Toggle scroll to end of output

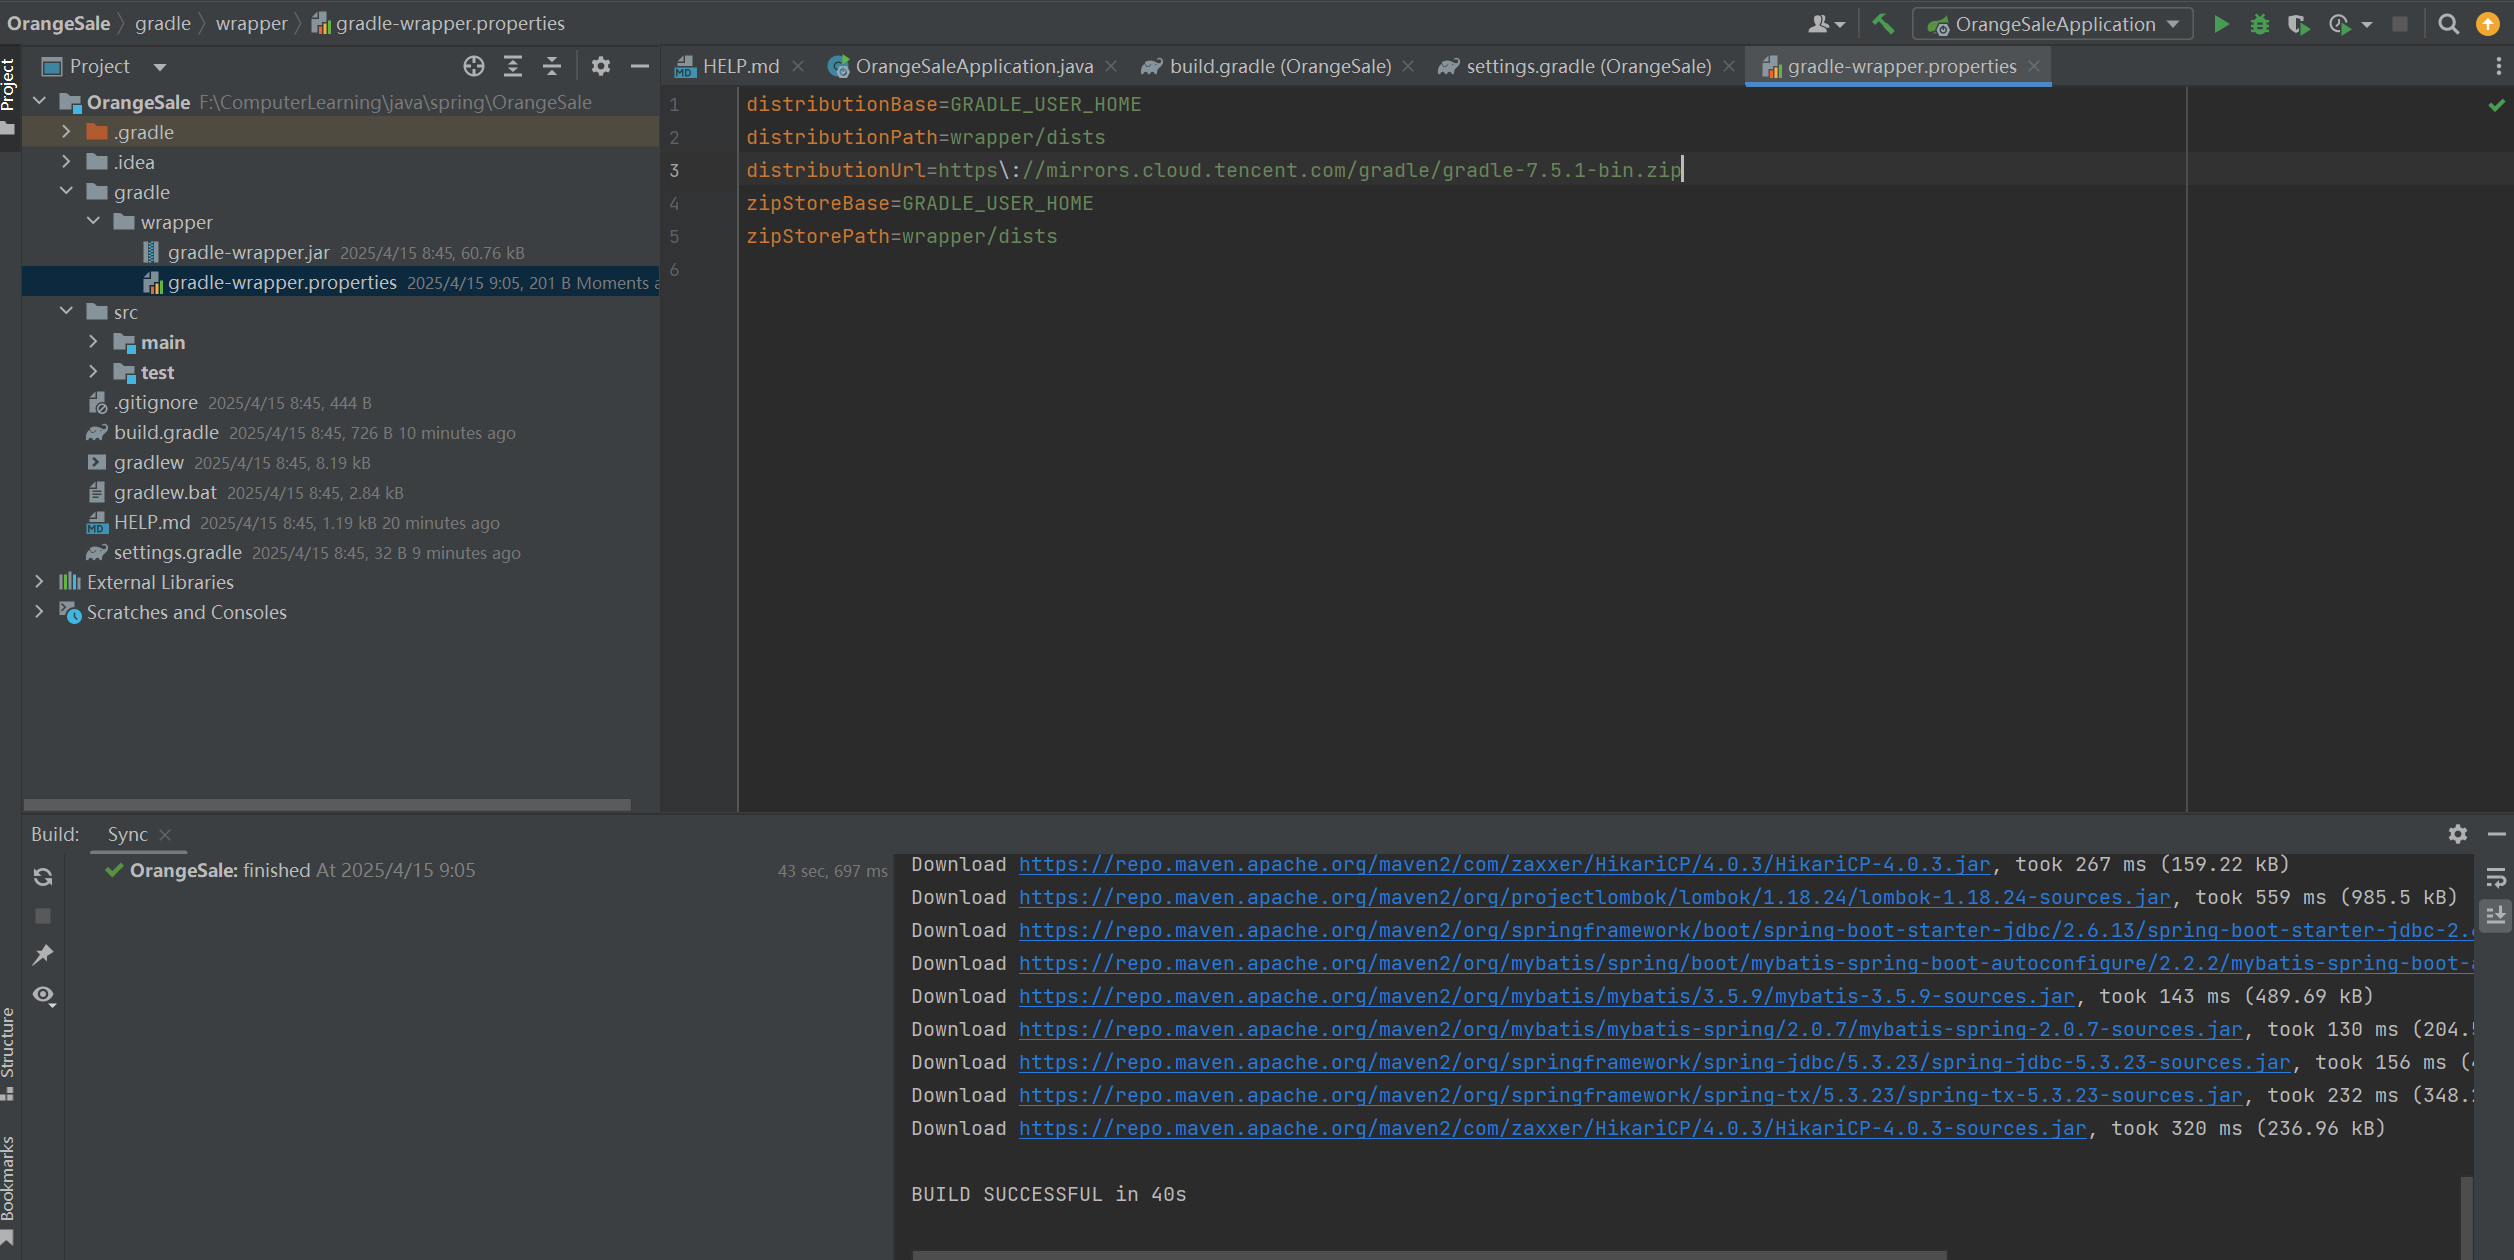[2496, 915]
